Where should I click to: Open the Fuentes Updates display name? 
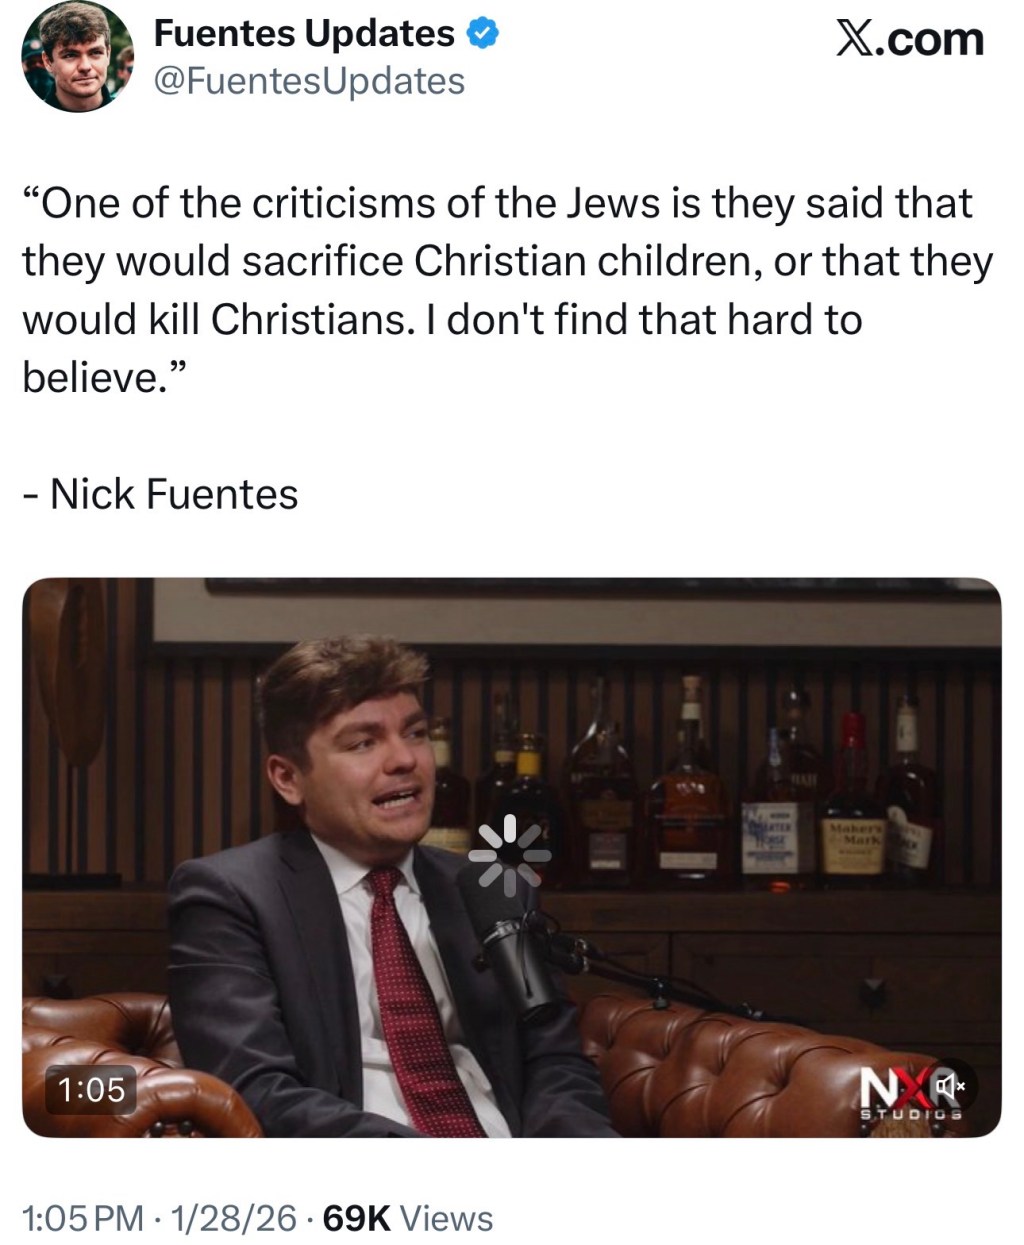pos(304,34)
